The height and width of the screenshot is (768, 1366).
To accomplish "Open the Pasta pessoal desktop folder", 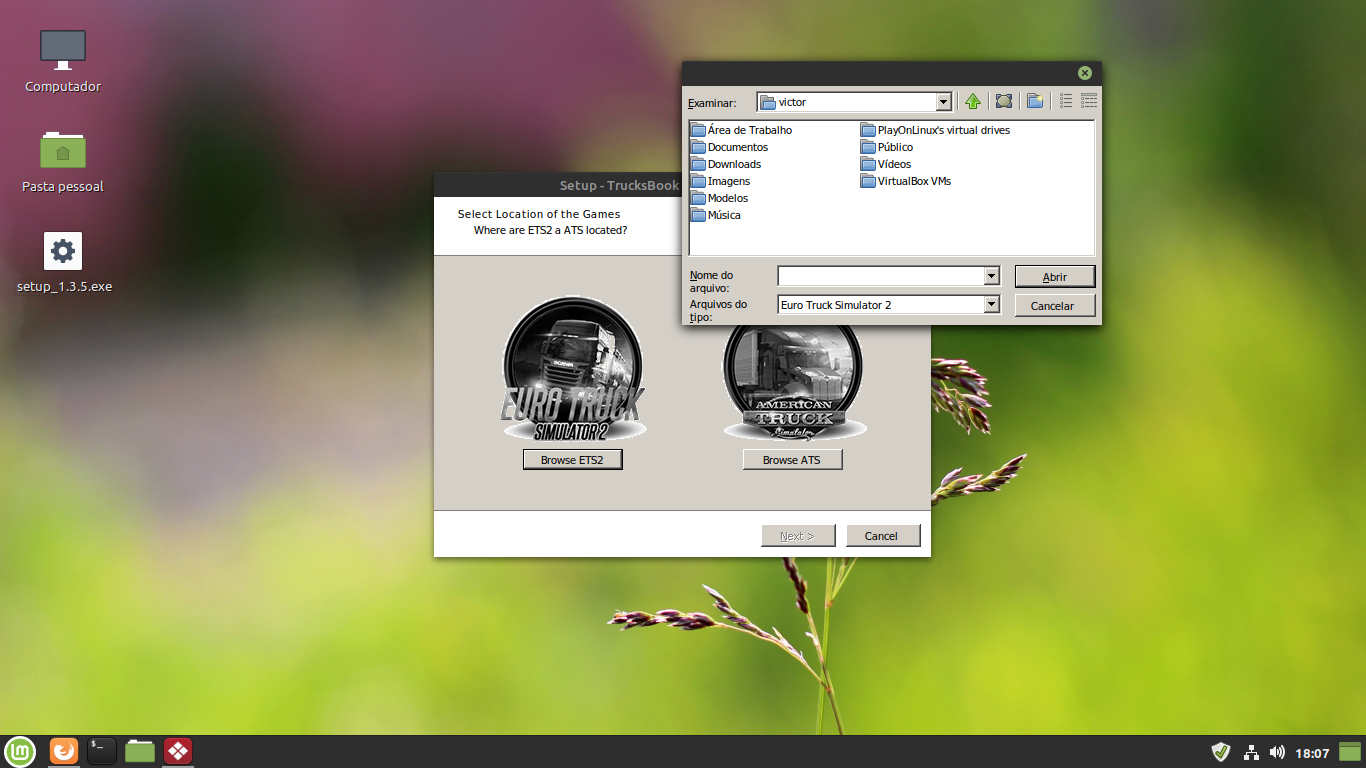I will coord(63,161).
